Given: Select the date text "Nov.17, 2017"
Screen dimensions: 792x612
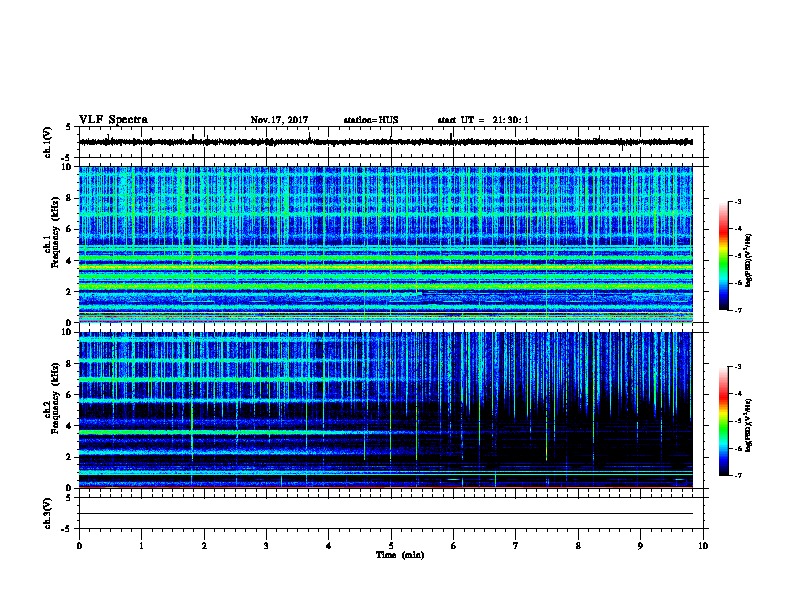Looking at the screenshot, I should click(x=279, y=120).
